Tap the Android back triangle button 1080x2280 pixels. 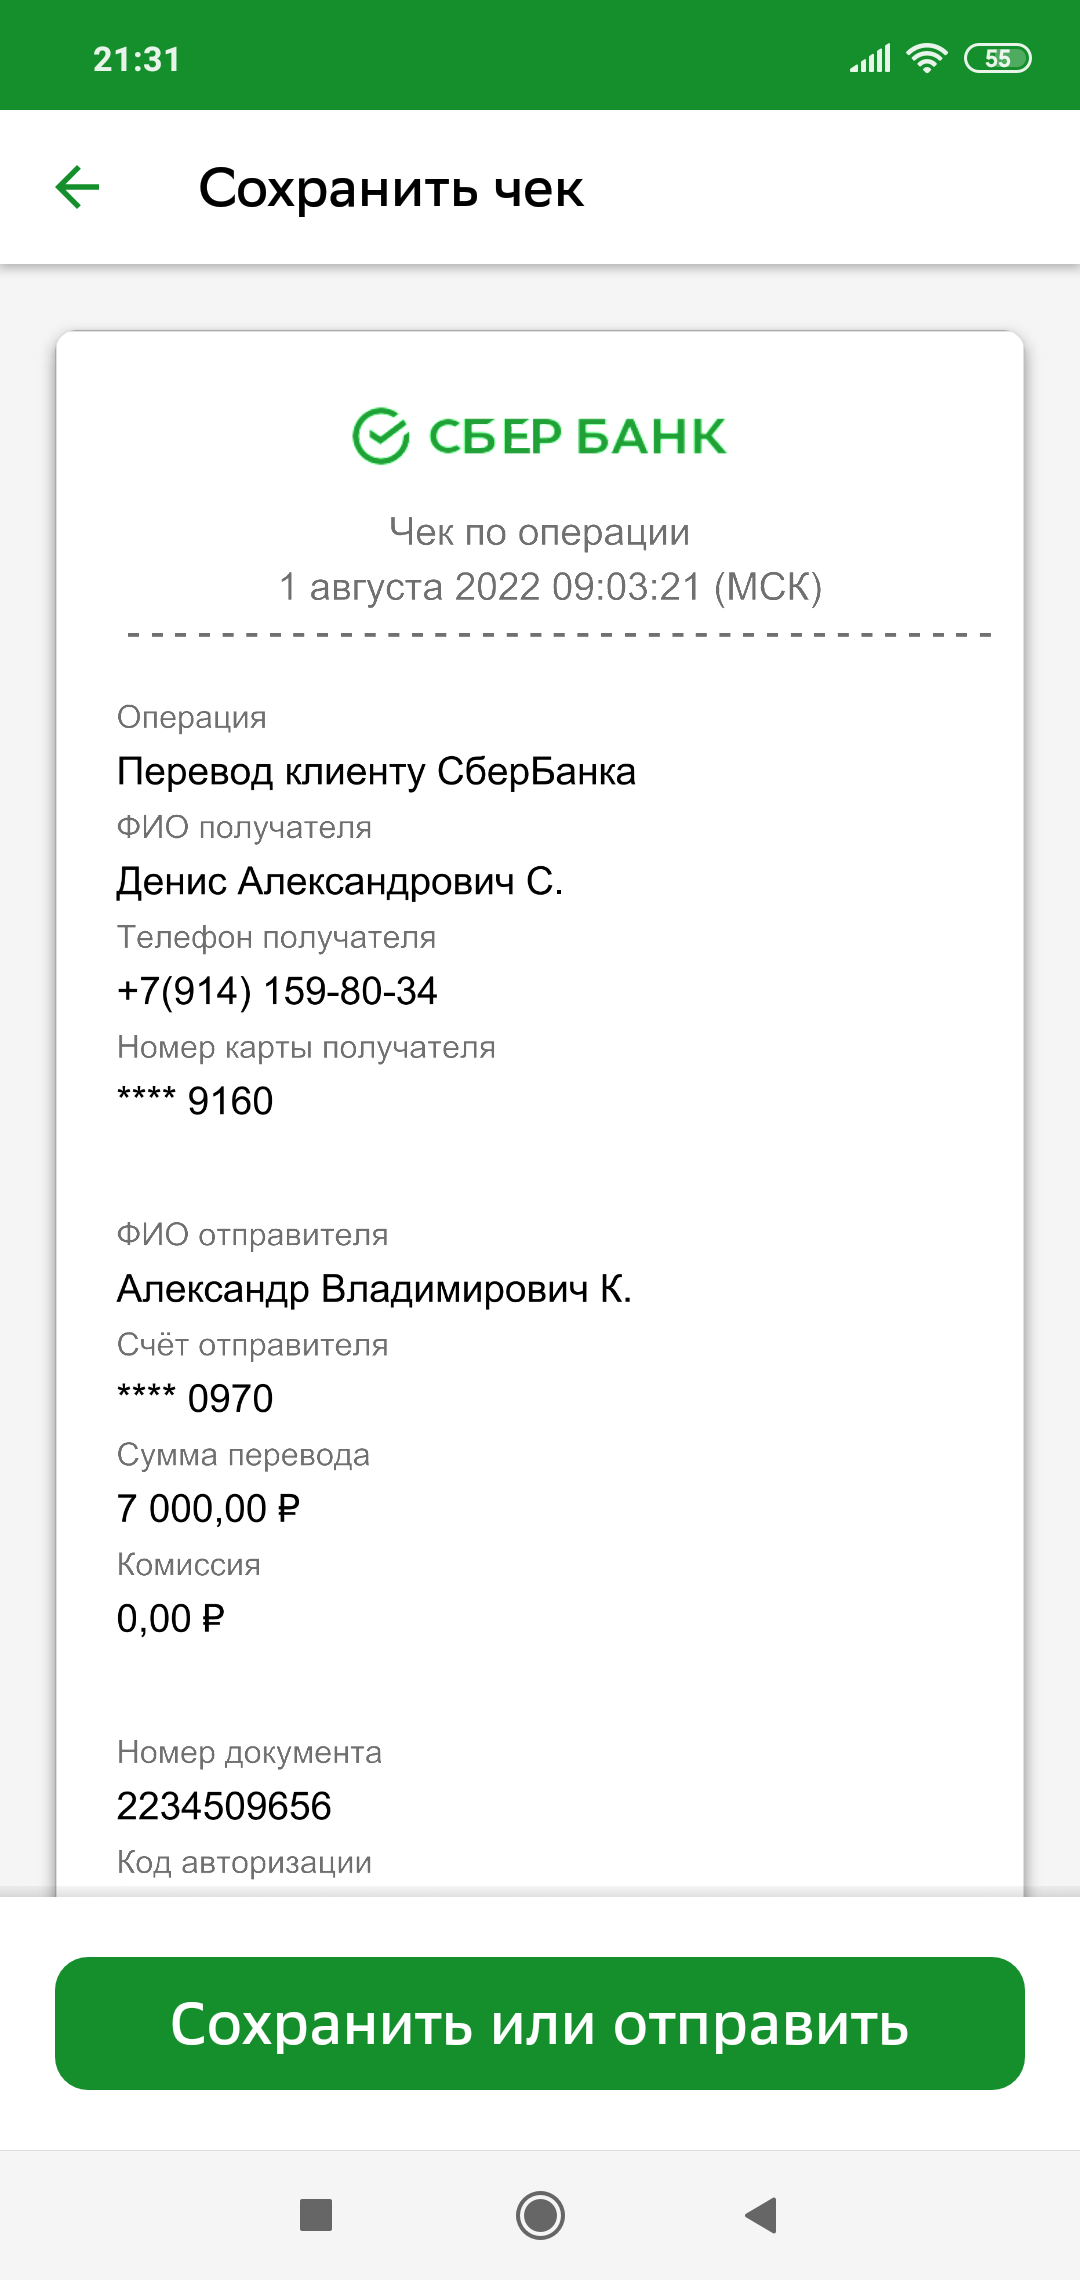pos(762,2214)
